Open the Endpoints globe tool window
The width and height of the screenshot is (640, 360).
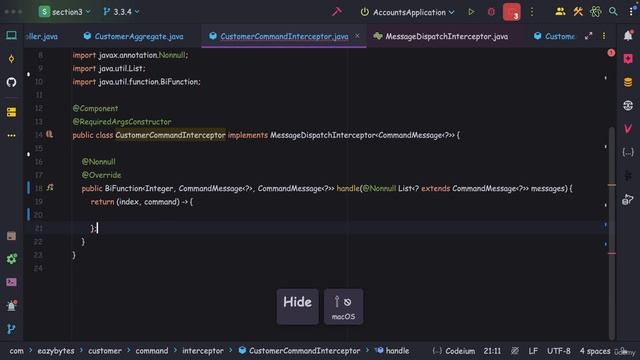628,105
